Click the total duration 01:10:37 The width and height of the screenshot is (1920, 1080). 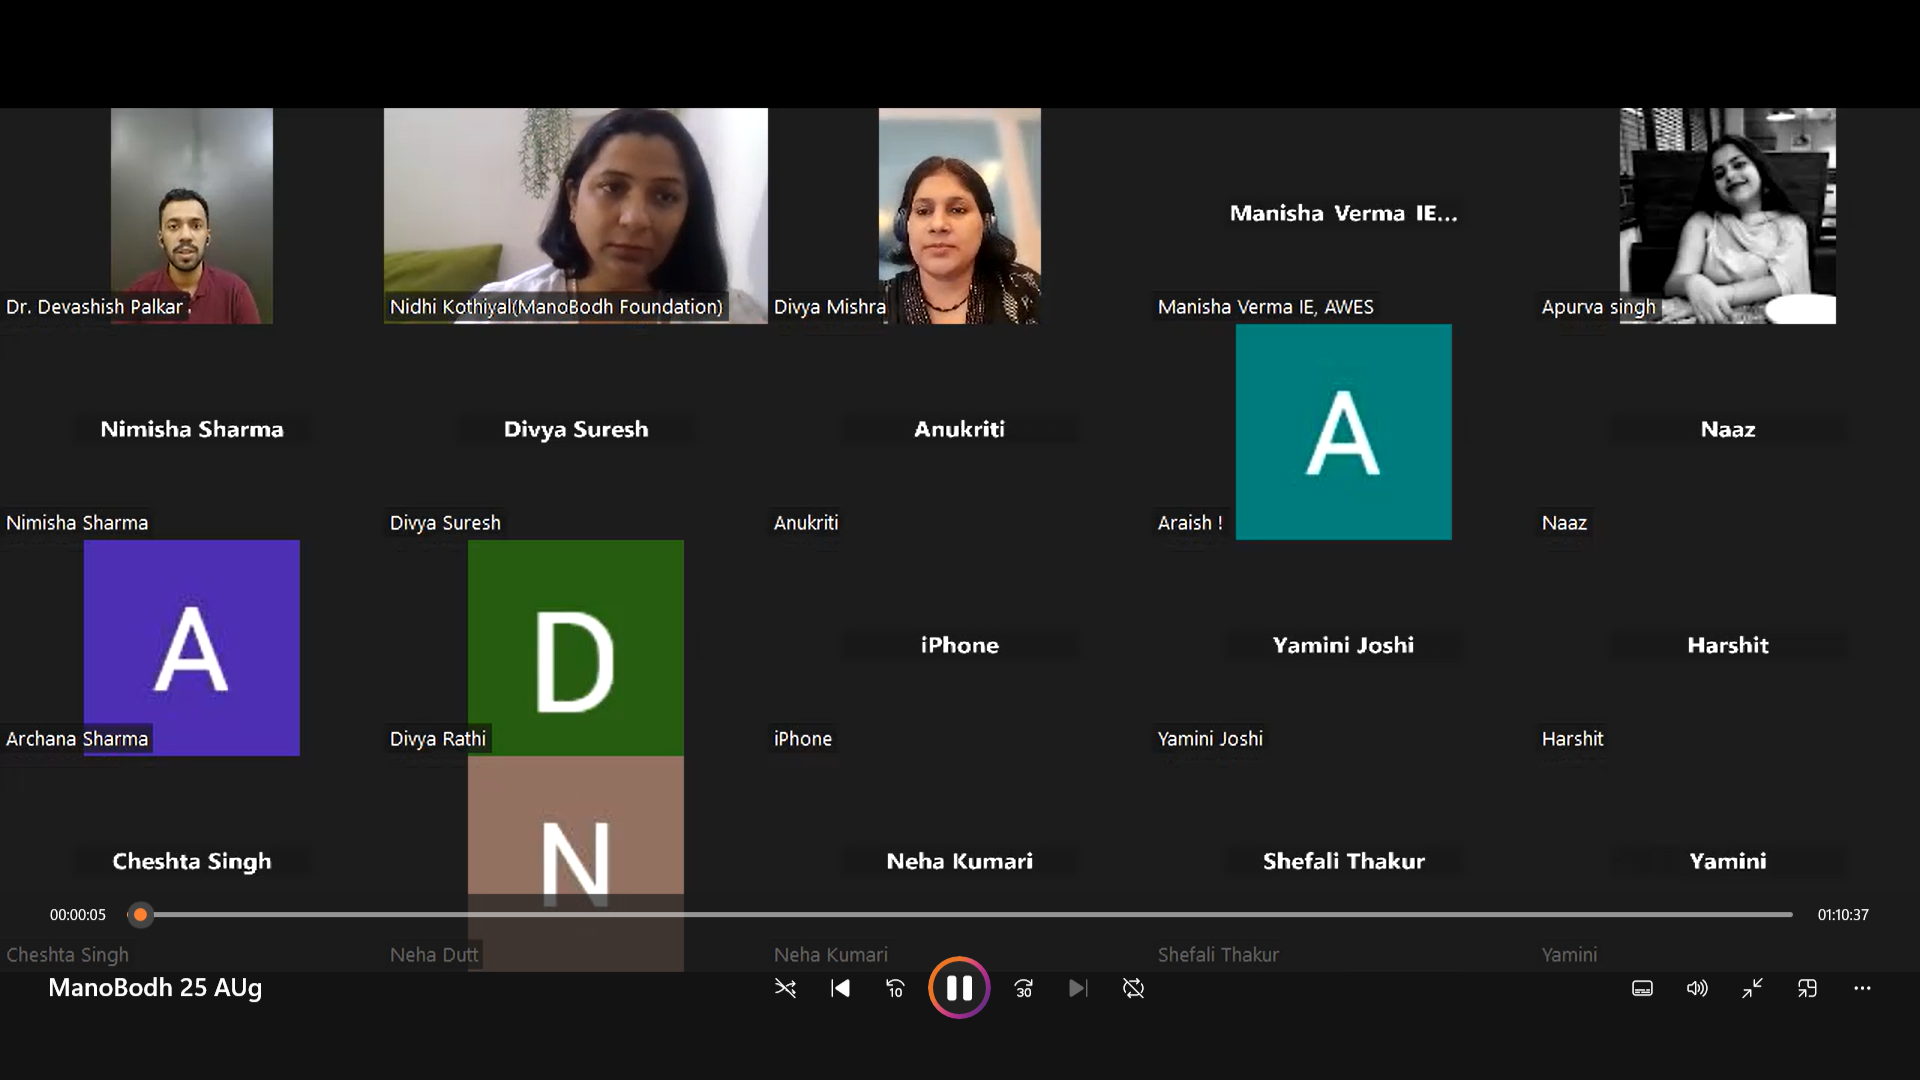pyautogui.click(x=1843, y=915)
